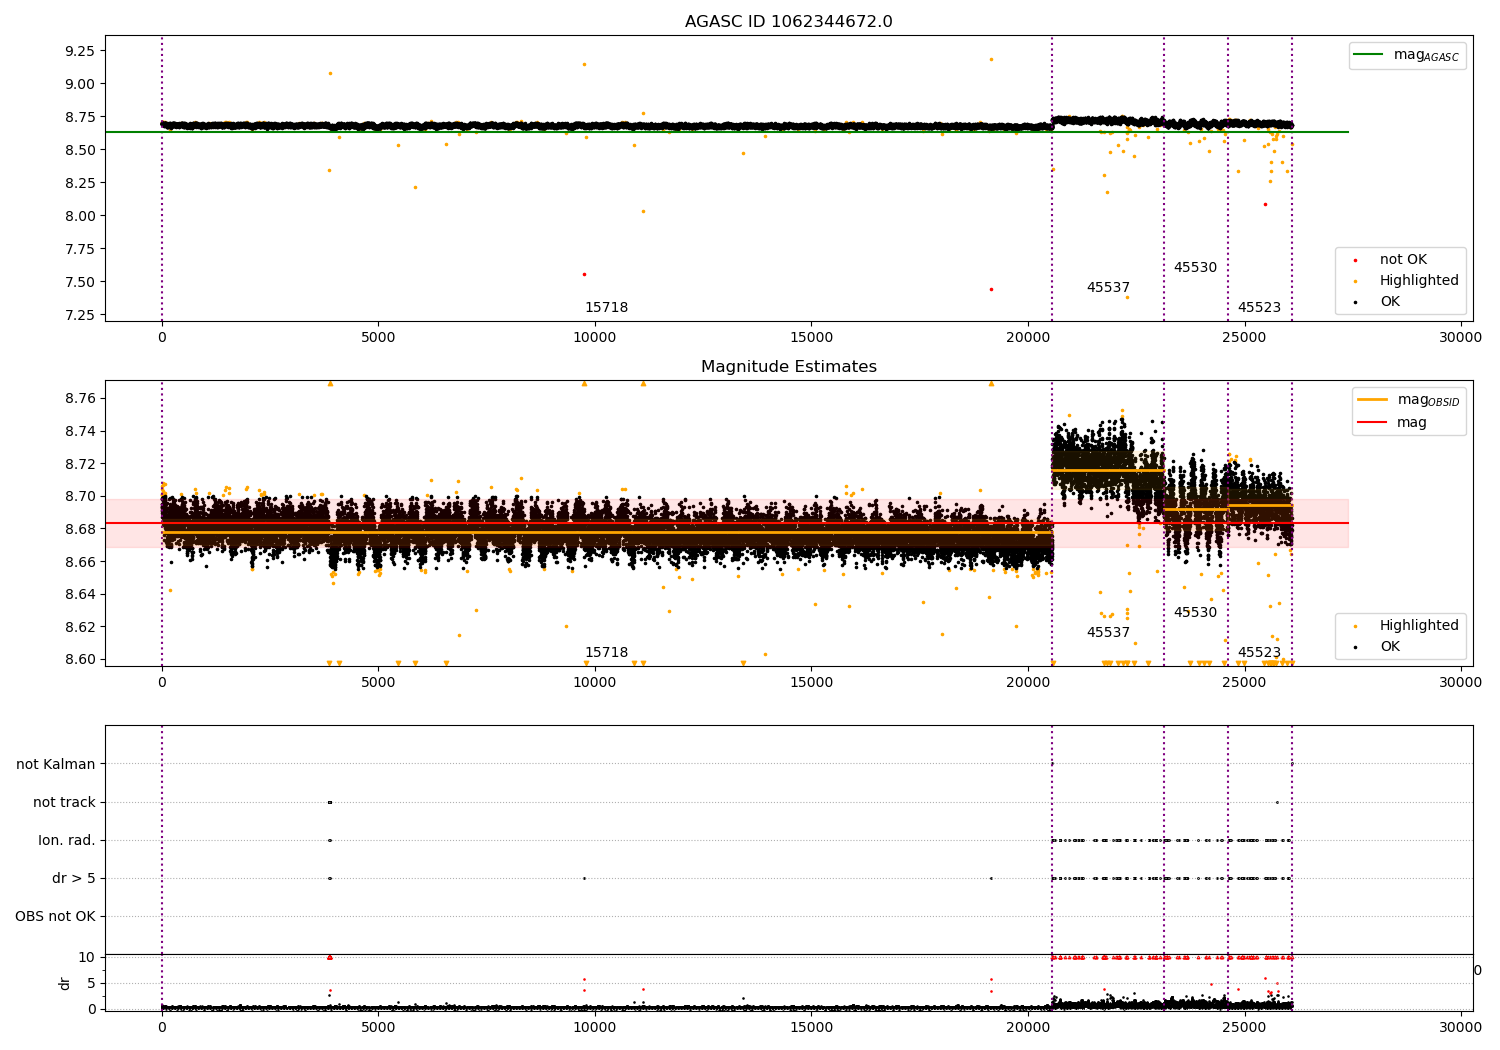
Task: Click the 'dr > 5' row label
Action: tap(74, 879)
